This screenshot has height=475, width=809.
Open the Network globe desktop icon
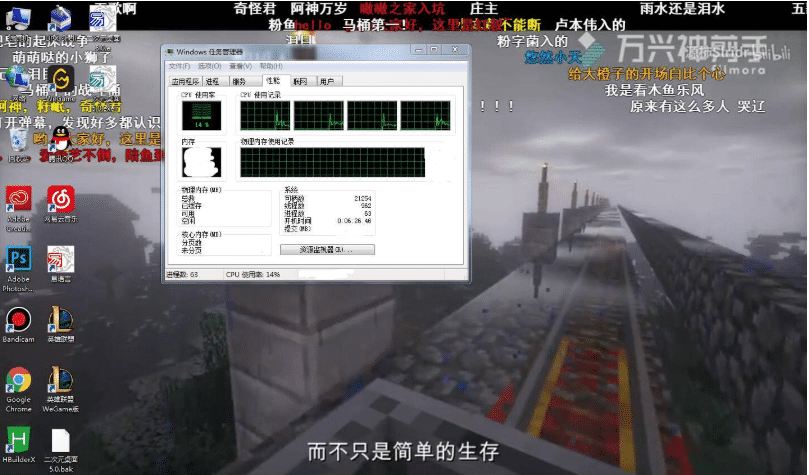click(17, 77)
